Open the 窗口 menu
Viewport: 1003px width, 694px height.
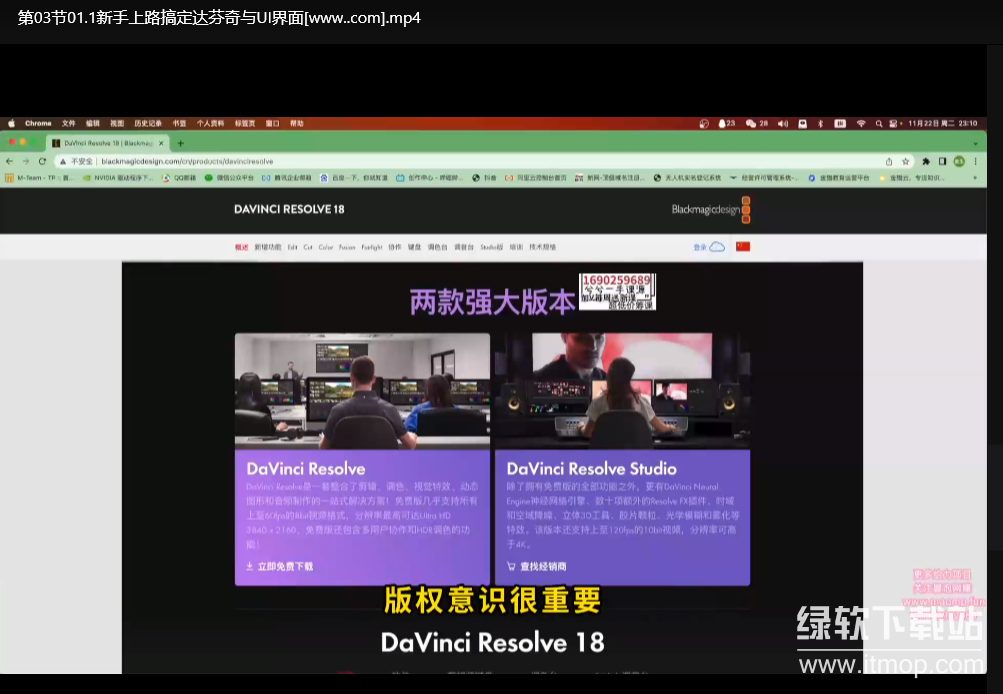272,123
